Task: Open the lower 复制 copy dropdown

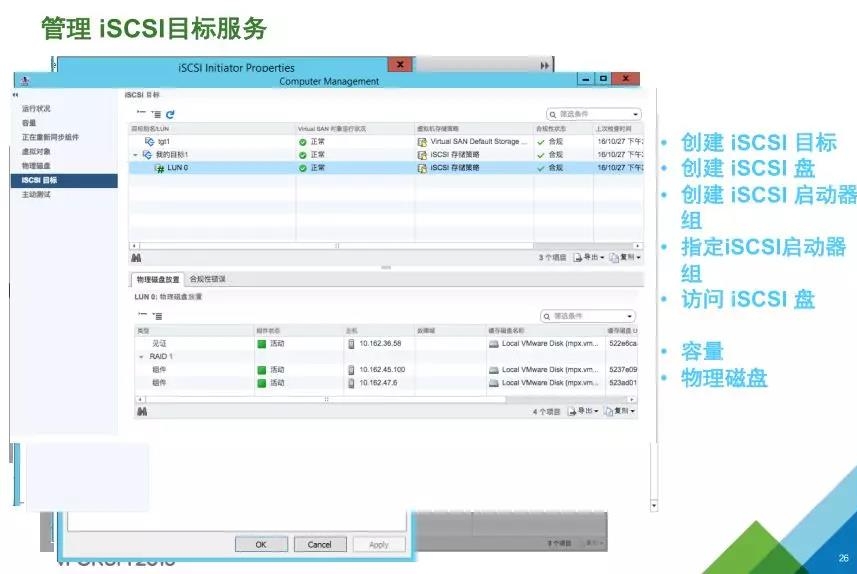Action: pos(624,411)
